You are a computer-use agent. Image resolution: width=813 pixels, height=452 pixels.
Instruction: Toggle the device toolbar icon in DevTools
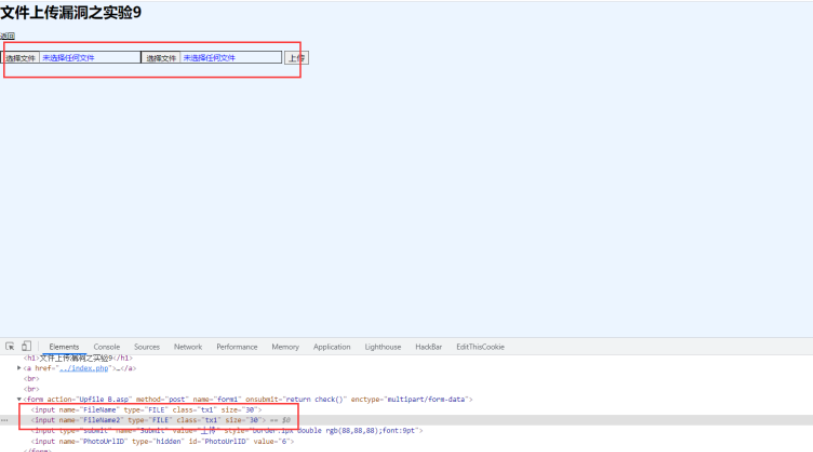[26, 347]
